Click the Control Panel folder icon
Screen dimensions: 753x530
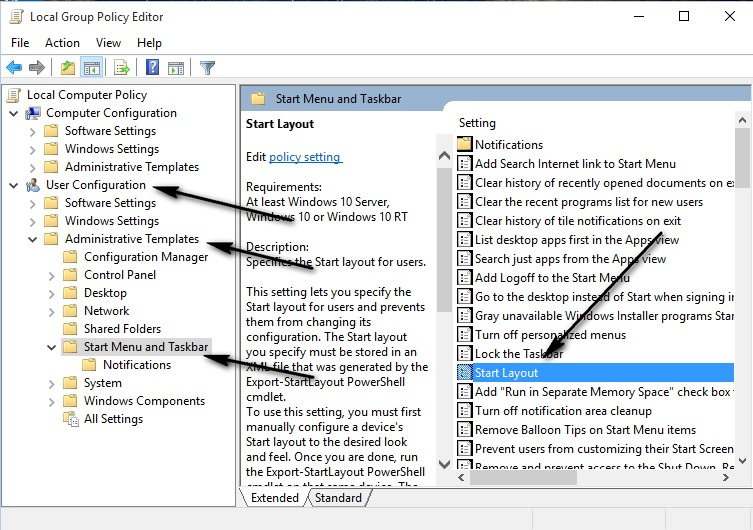(70, 275)
